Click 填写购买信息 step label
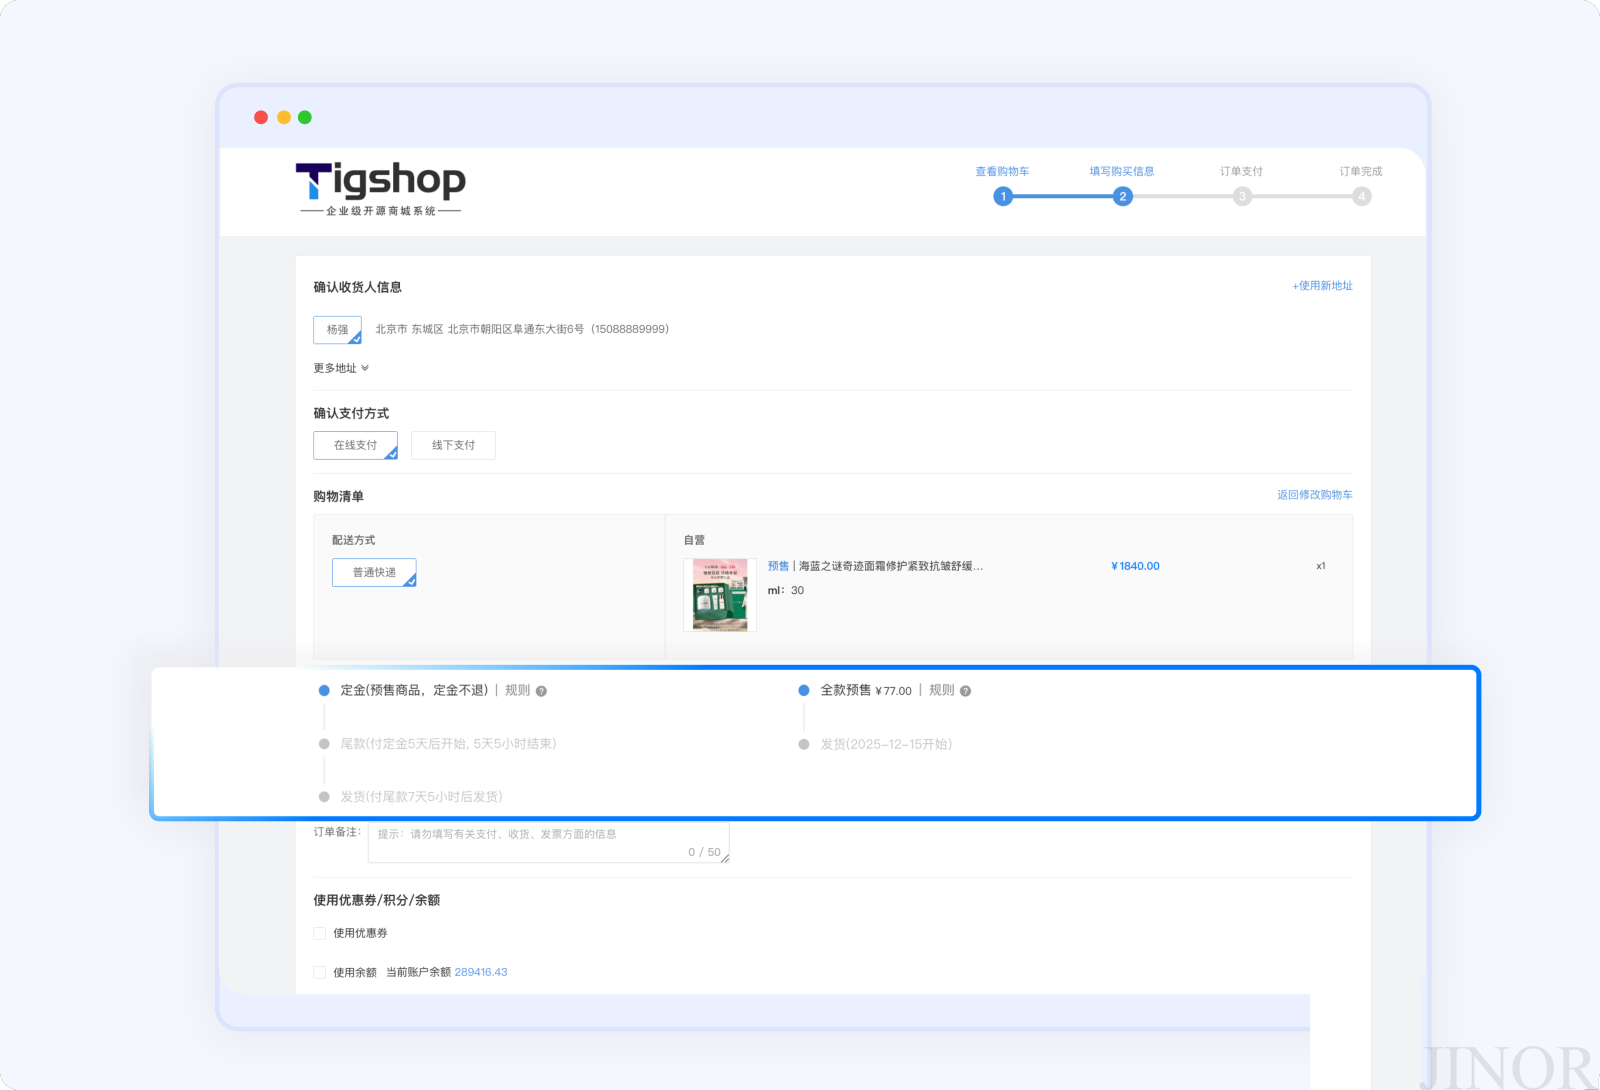This screenshot has height=1090, width=1600. coord(1122,171)
